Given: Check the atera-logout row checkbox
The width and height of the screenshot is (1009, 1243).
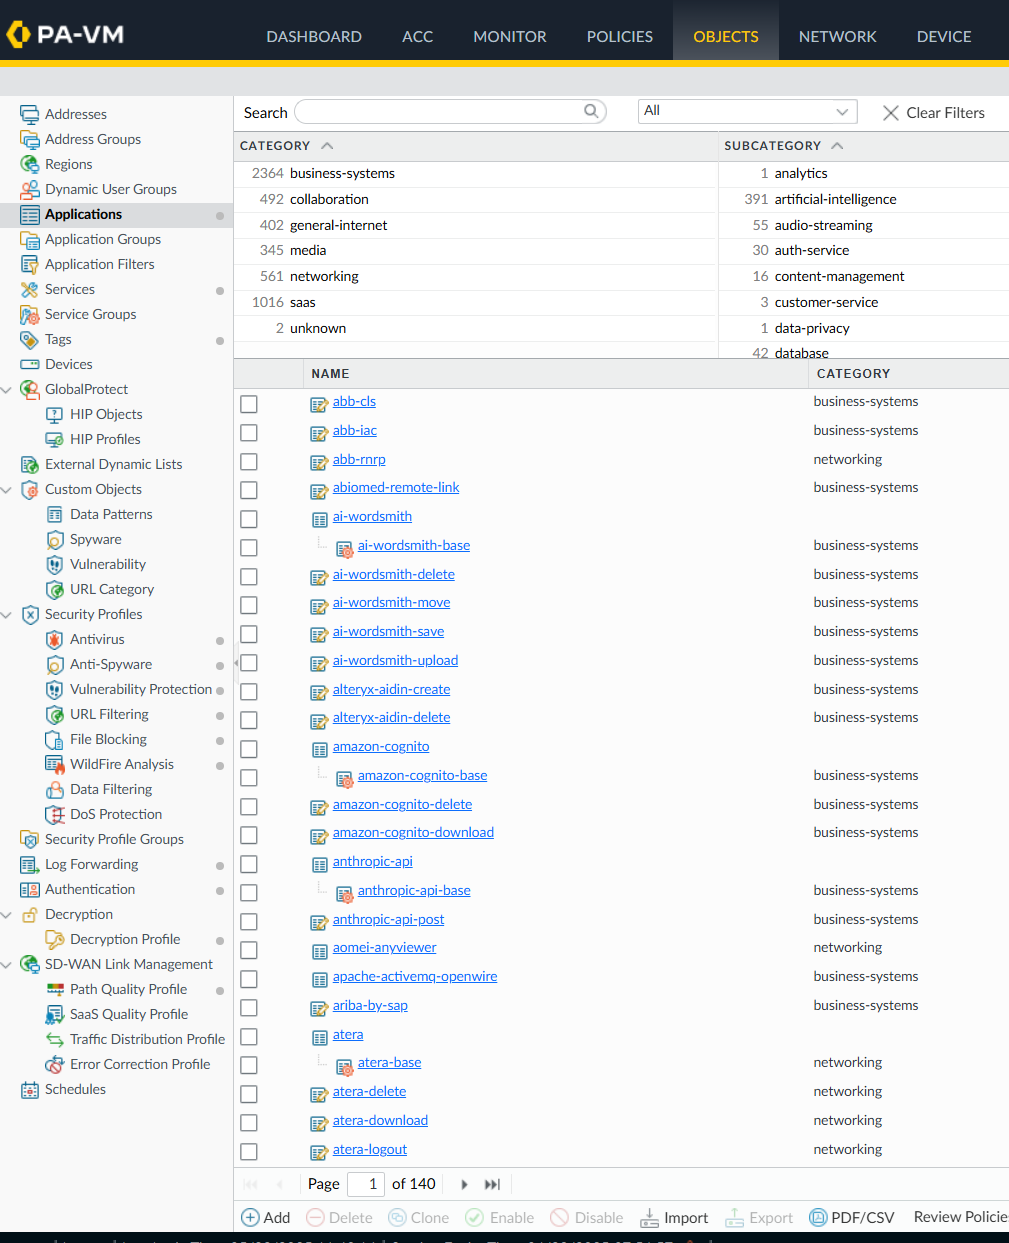Looking at the screenshot, I should 249,1152.
